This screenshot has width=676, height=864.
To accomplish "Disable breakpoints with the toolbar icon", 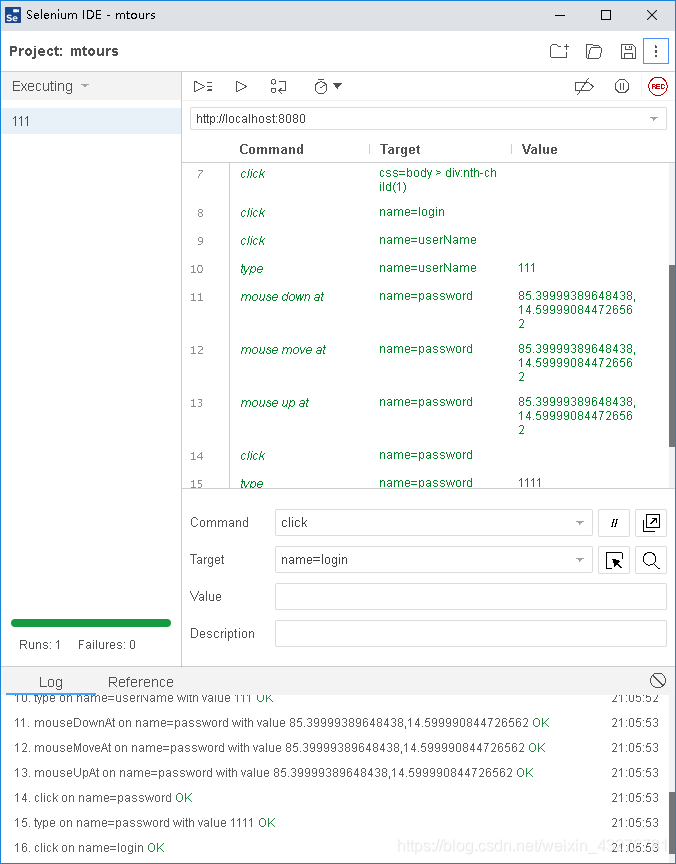I will point(584,87).
